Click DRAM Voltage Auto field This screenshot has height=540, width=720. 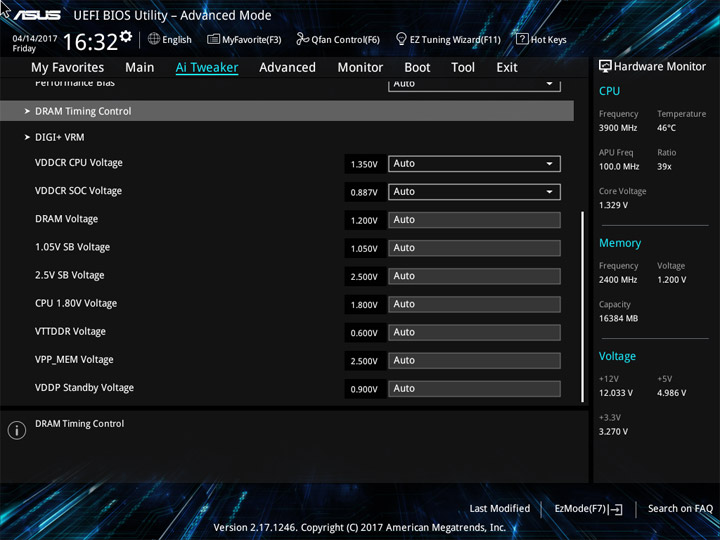474,220
